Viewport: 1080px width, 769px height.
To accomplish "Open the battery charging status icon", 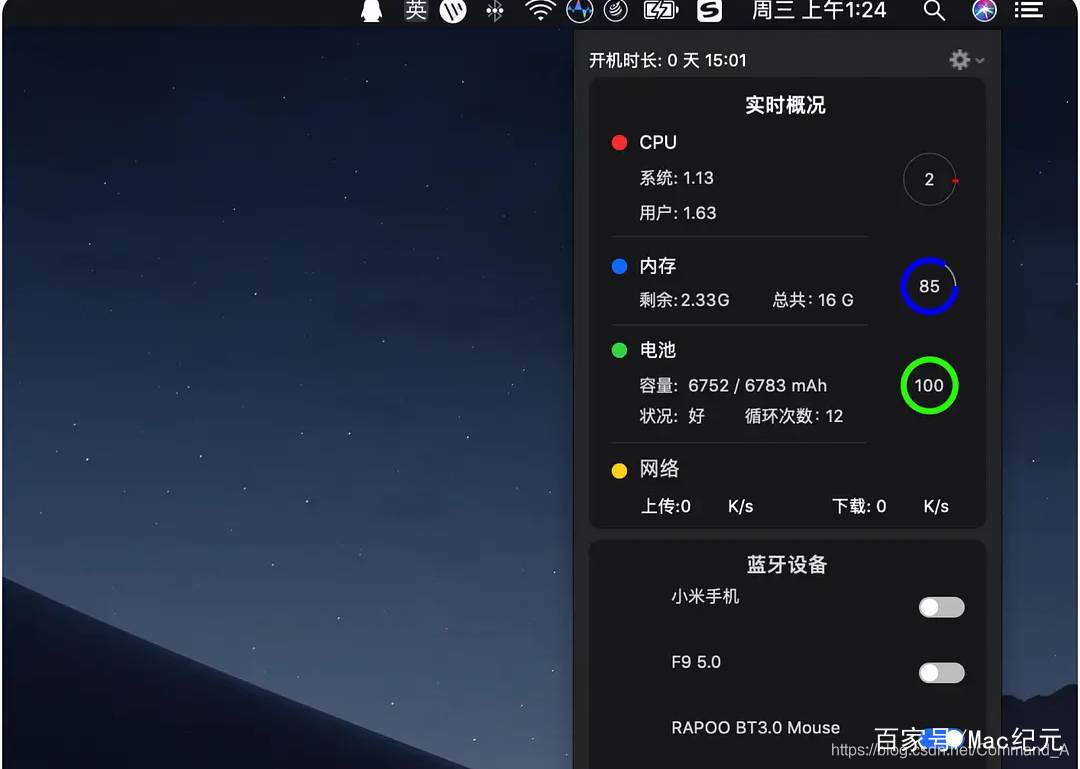I will (661, 10).
